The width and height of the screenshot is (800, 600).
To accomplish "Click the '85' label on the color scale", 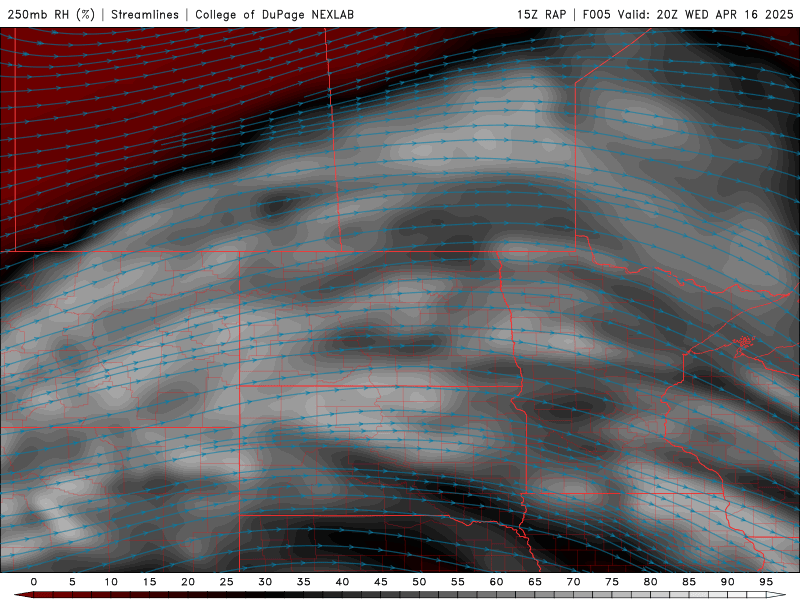I will coord(689,582).
